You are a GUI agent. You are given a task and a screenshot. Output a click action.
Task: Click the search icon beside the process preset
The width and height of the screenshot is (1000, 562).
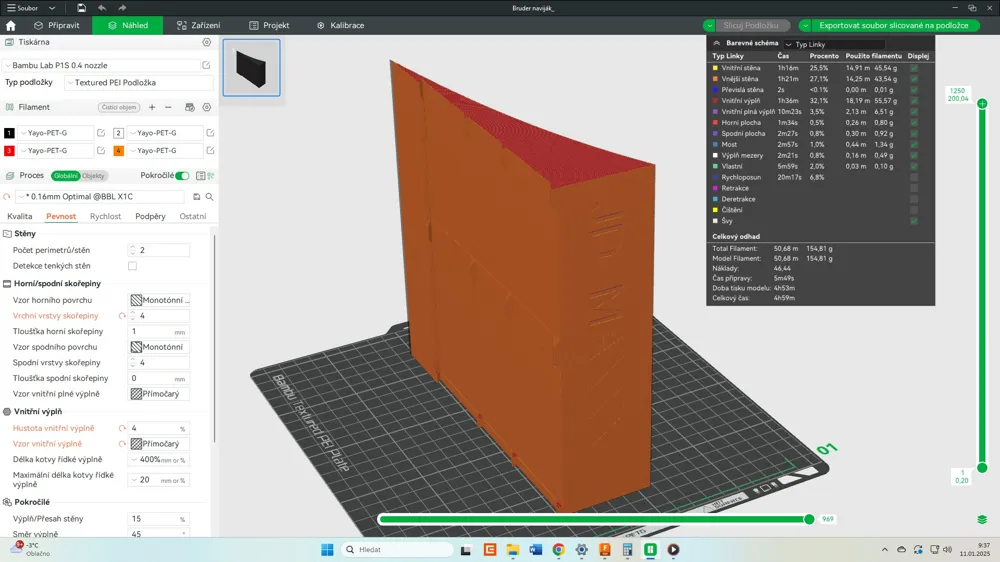[209, 197]
